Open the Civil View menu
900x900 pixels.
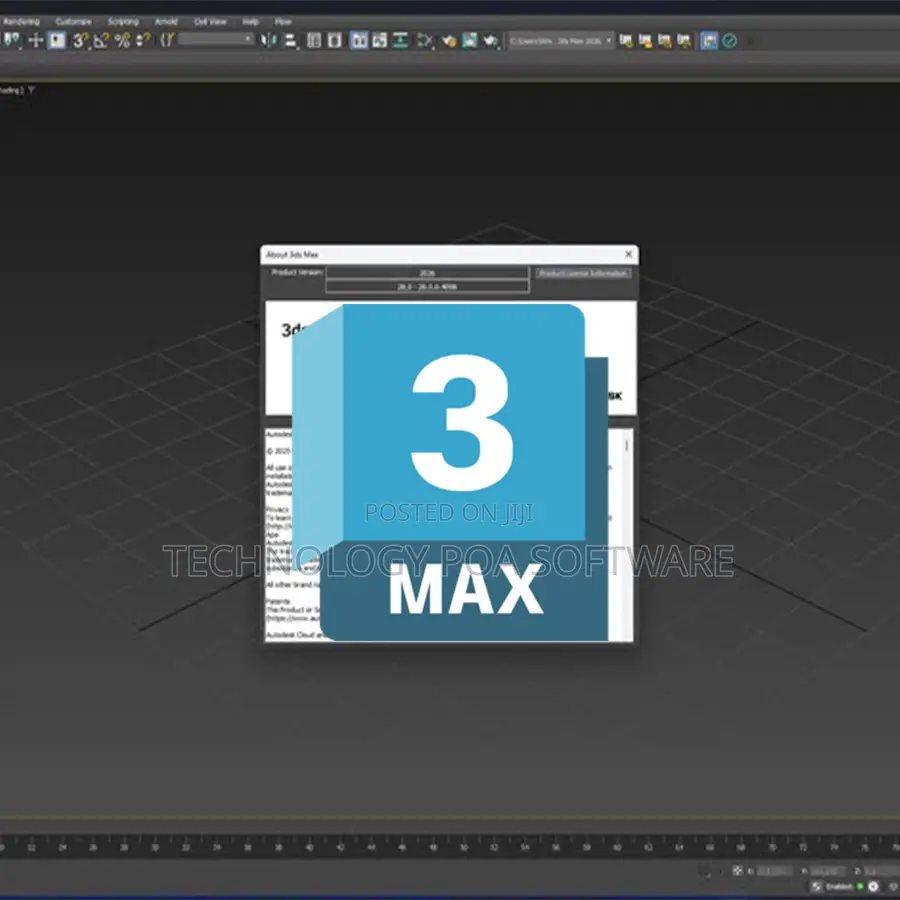[x=210, y=22]
